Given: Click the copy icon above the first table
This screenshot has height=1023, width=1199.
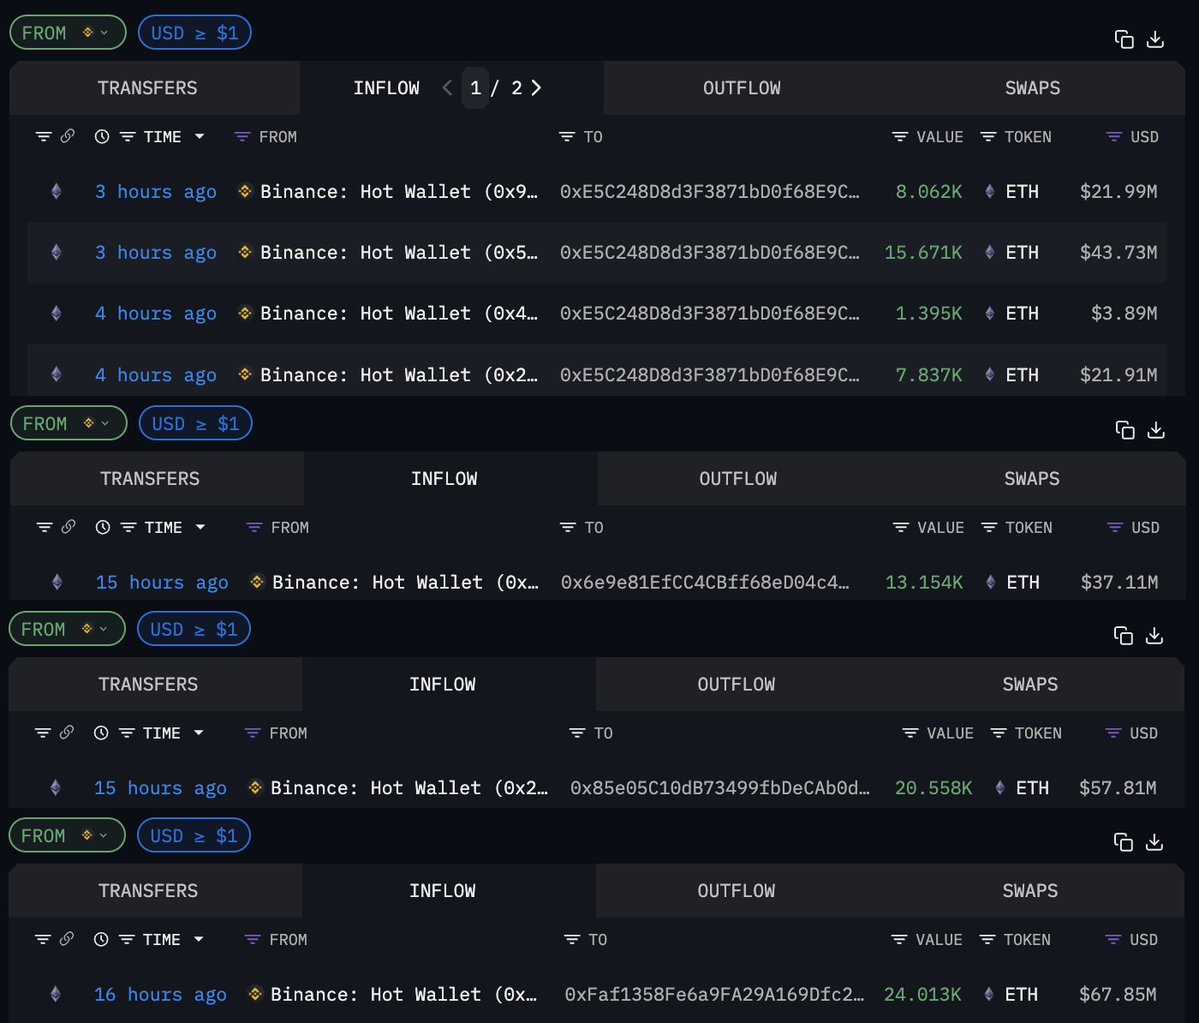Looking at the screenshot, I should 1124,38.
